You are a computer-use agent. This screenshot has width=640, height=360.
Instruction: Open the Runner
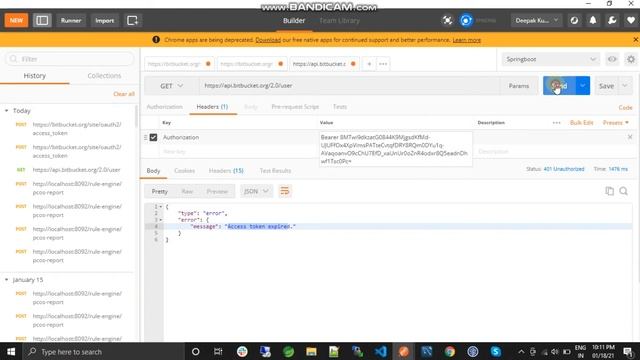click(x=71, y=20)
